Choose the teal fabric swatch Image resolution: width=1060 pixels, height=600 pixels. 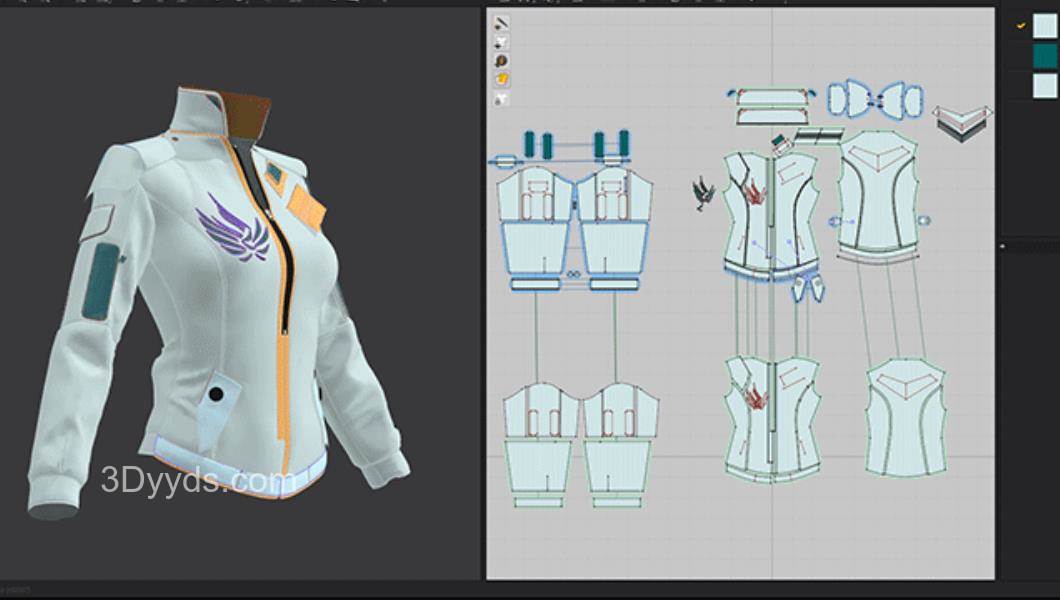pyautogui.click(x=1045, y=56)
